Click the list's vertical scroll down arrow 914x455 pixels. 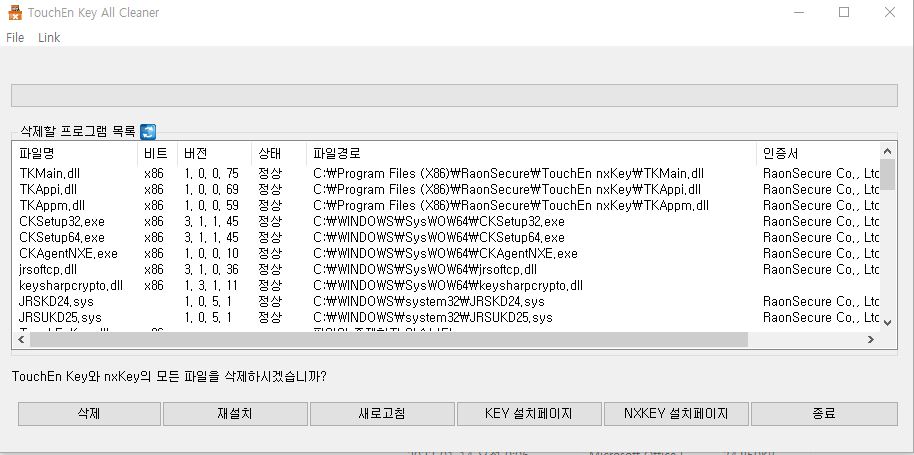click(887, 322)
